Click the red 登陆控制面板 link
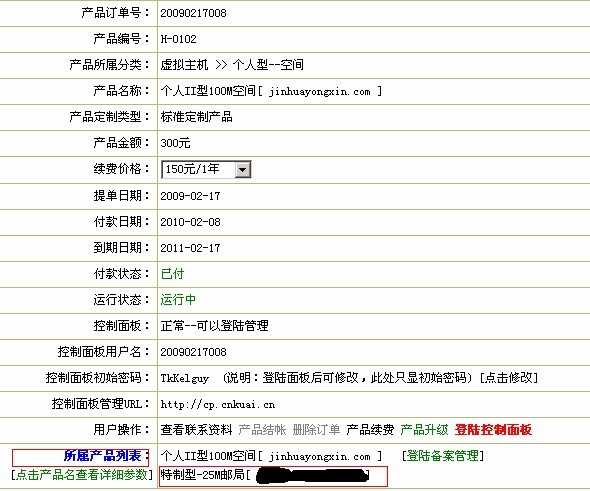 (x=493, y=430)
